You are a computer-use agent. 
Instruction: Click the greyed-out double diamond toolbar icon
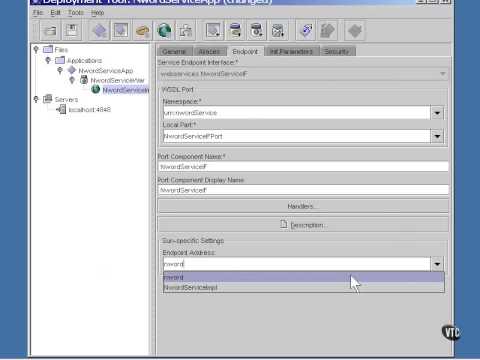coord(327,31)
